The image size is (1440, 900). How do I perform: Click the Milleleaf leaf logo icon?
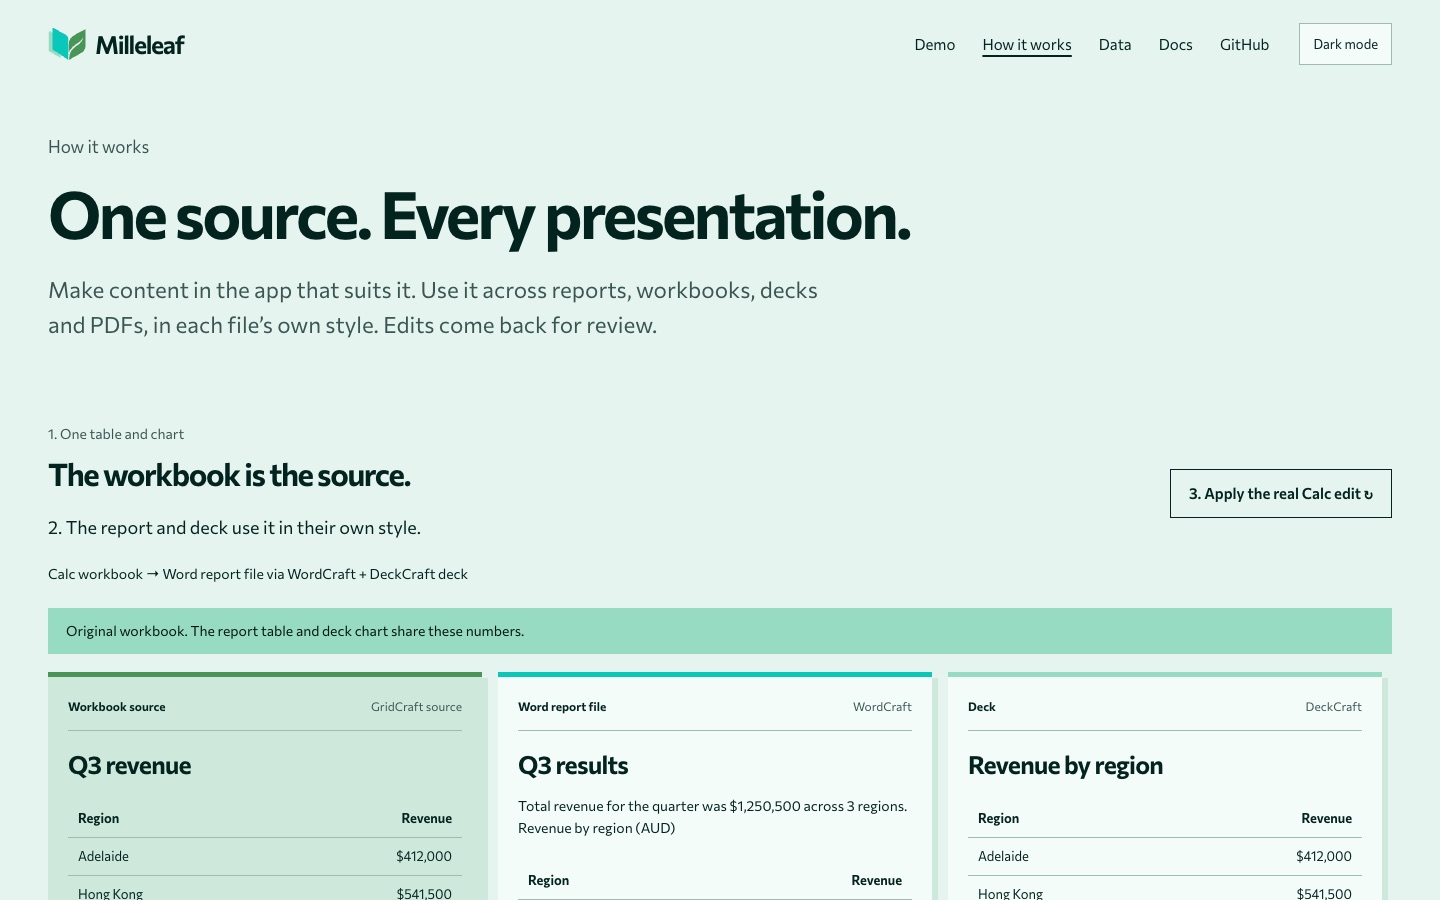[67, 44]
